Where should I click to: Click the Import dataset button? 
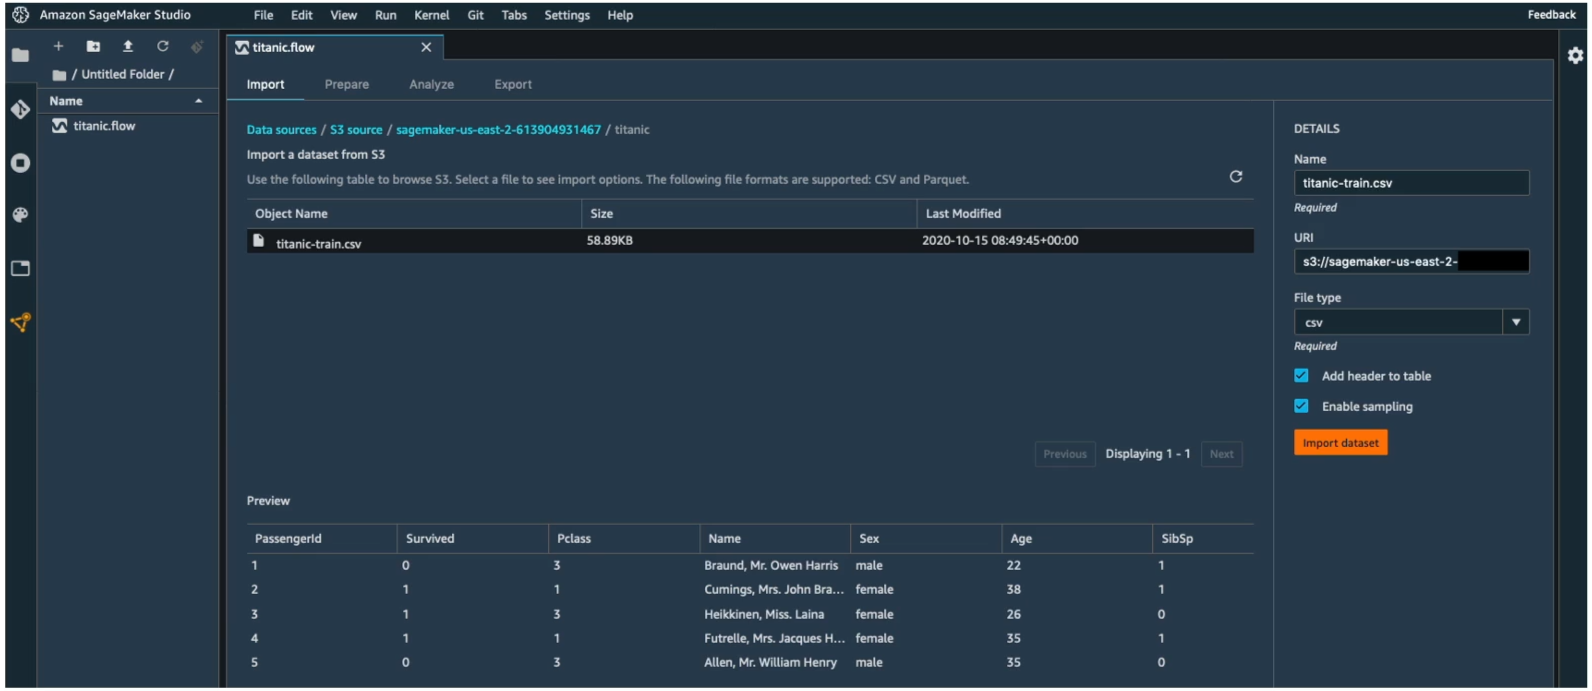coord(1340,443)
